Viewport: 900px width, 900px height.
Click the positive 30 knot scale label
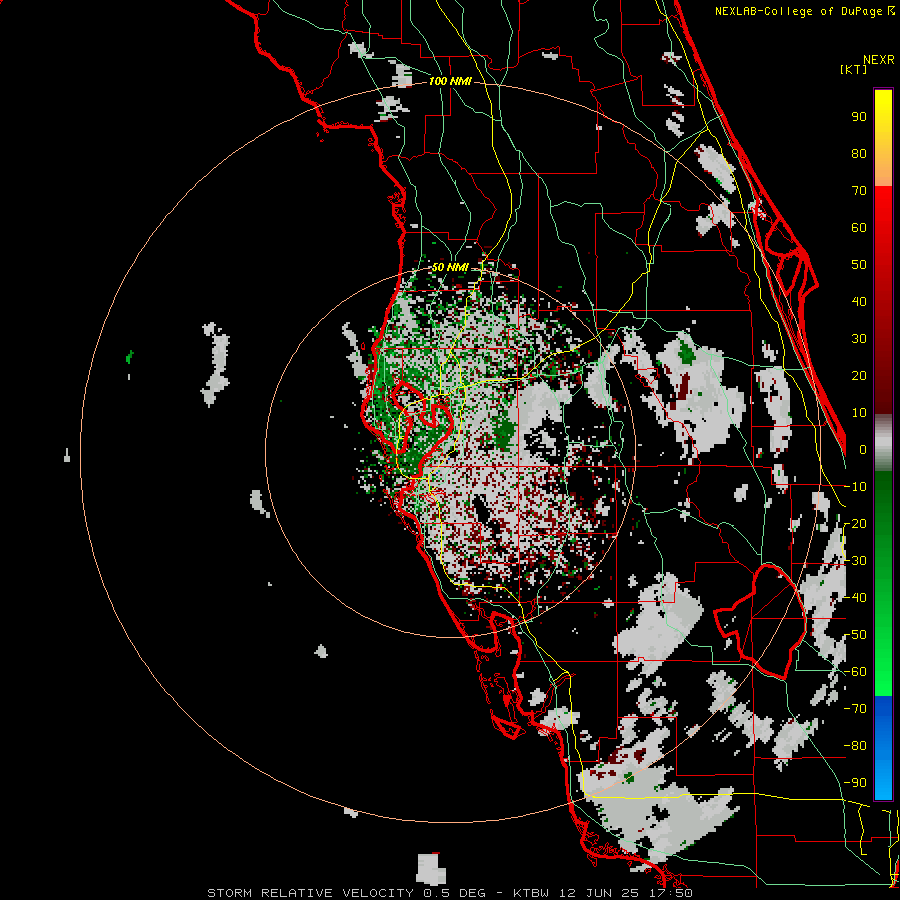[x=859, y=339]
